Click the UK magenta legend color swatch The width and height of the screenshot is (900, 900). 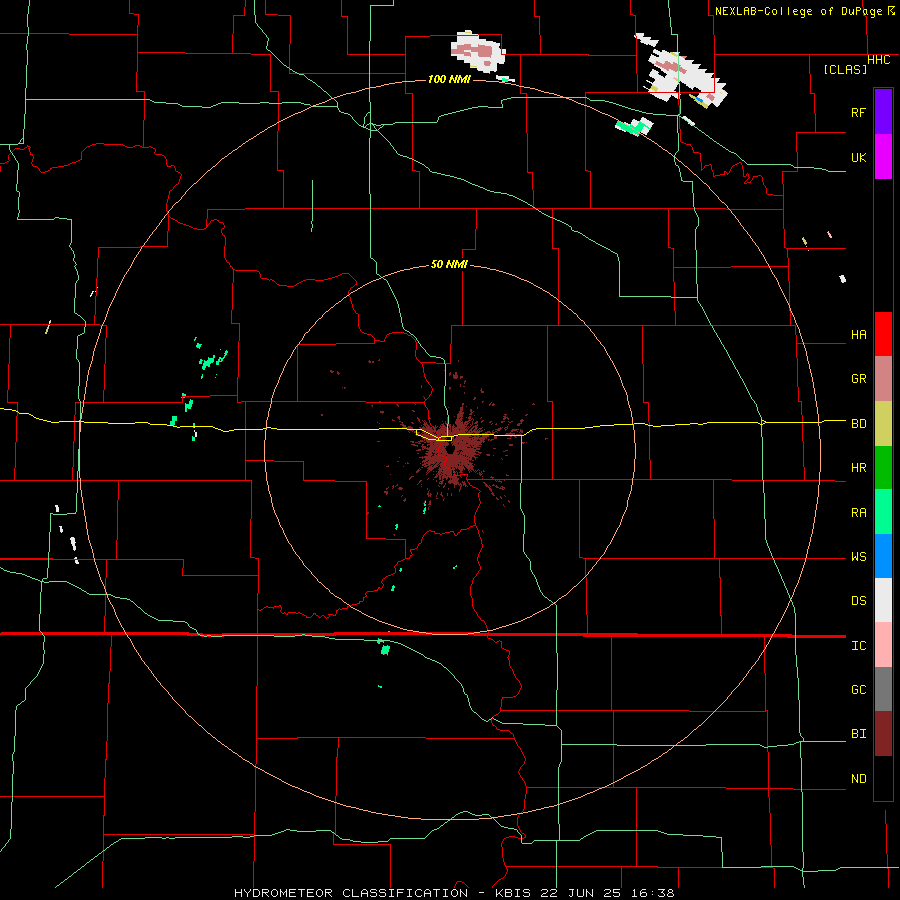click(x=883, y=157)
